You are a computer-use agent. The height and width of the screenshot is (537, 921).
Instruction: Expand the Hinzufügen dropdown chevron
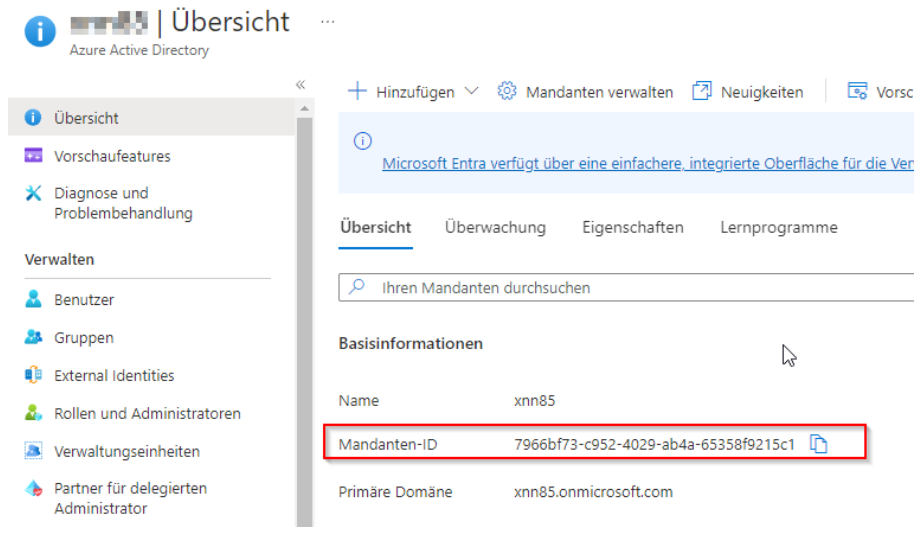tap(471, 91)
